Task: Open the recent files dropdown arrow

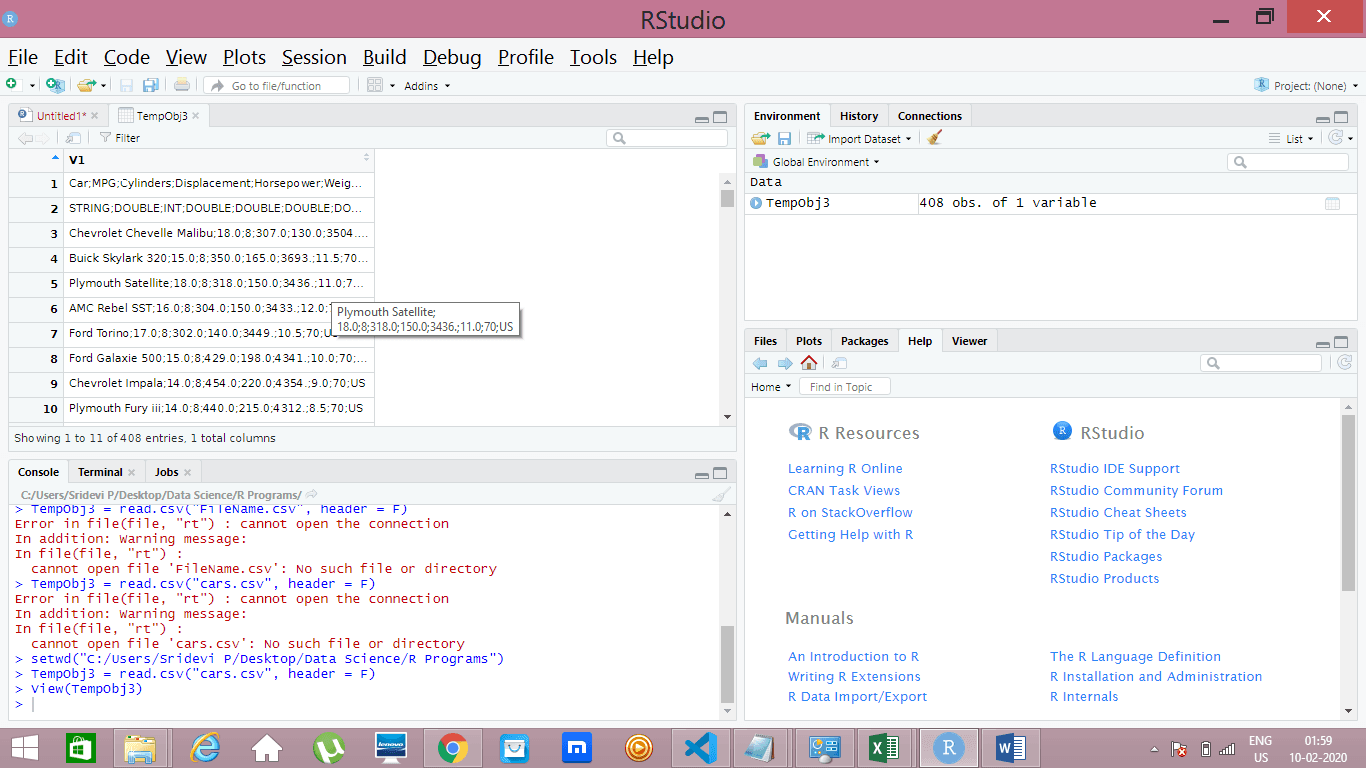Action: [x=103, y=86]
